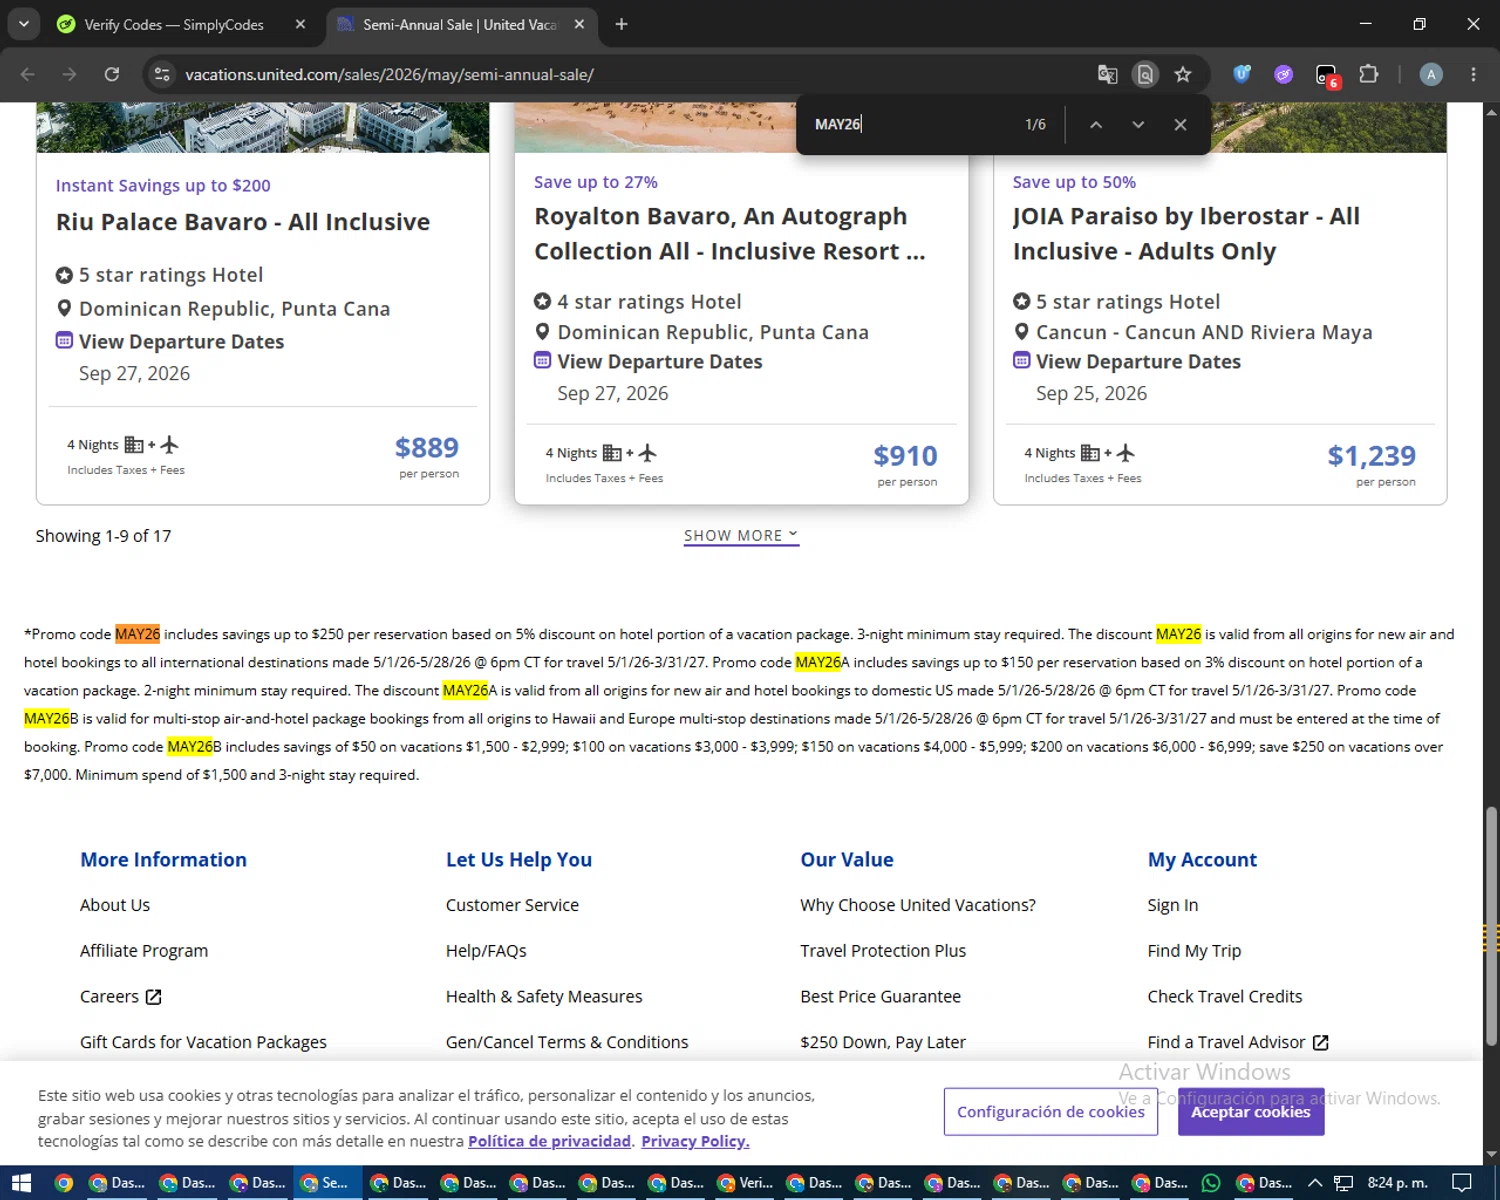Click the find-in-page lens icon in address bar
This screenshot has width=1500, height=1200.
pyautogui.click(x=1145, y=74)
